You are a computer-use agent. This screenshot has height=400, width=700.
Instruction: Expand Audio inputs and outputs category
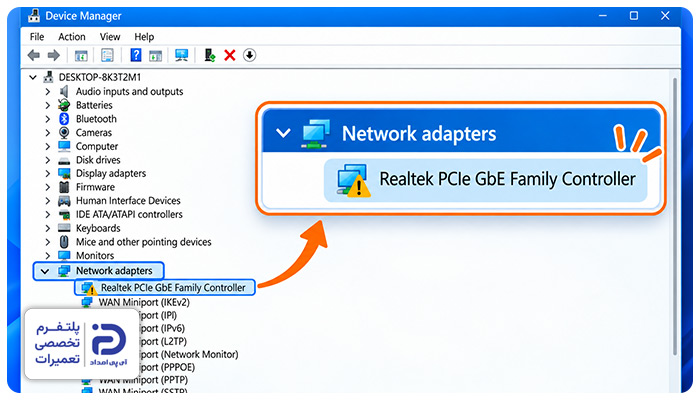tap(47, 92)
